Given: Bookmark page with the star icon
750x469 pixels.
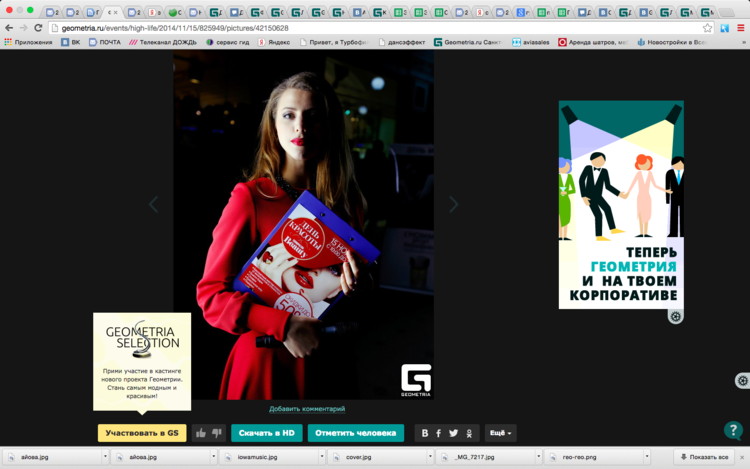Looking at the screenshot, I should click(708, 28).
